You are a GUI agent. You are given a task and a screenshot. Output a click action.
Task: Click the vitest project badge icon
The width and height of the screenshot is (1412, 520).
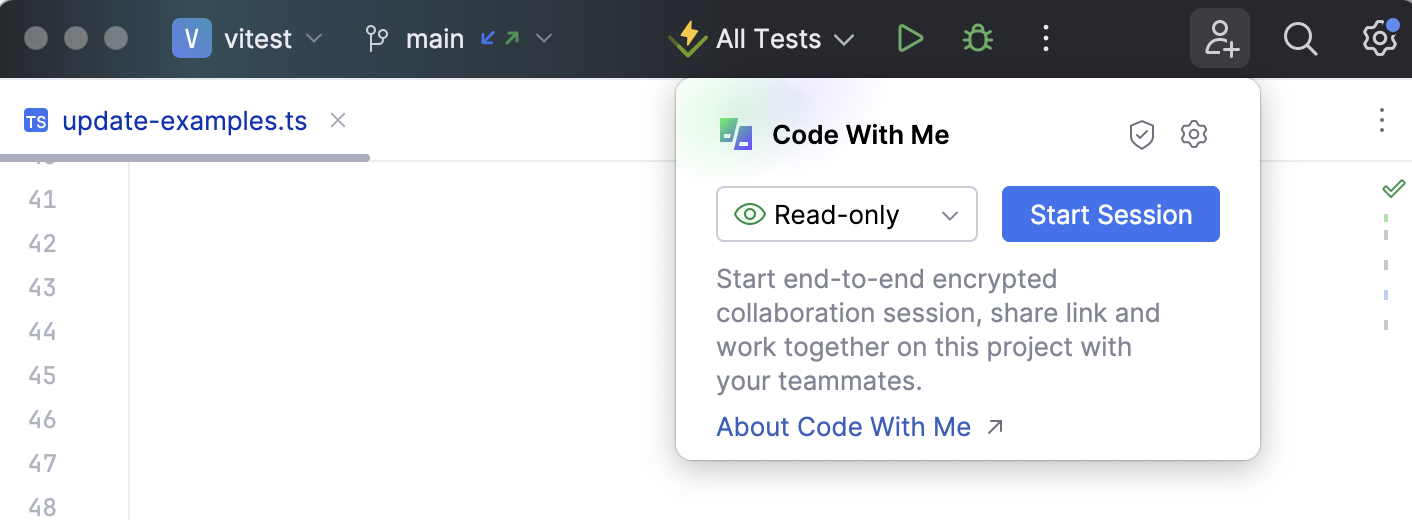pos(192,39)
